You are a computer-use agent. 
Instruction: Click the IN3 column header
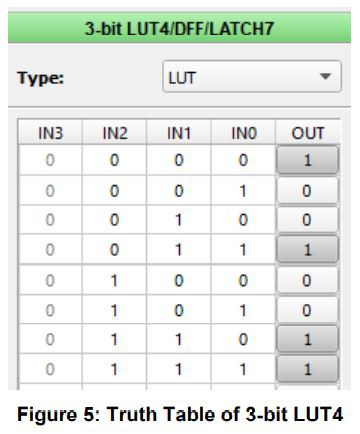tap(50, 133)
